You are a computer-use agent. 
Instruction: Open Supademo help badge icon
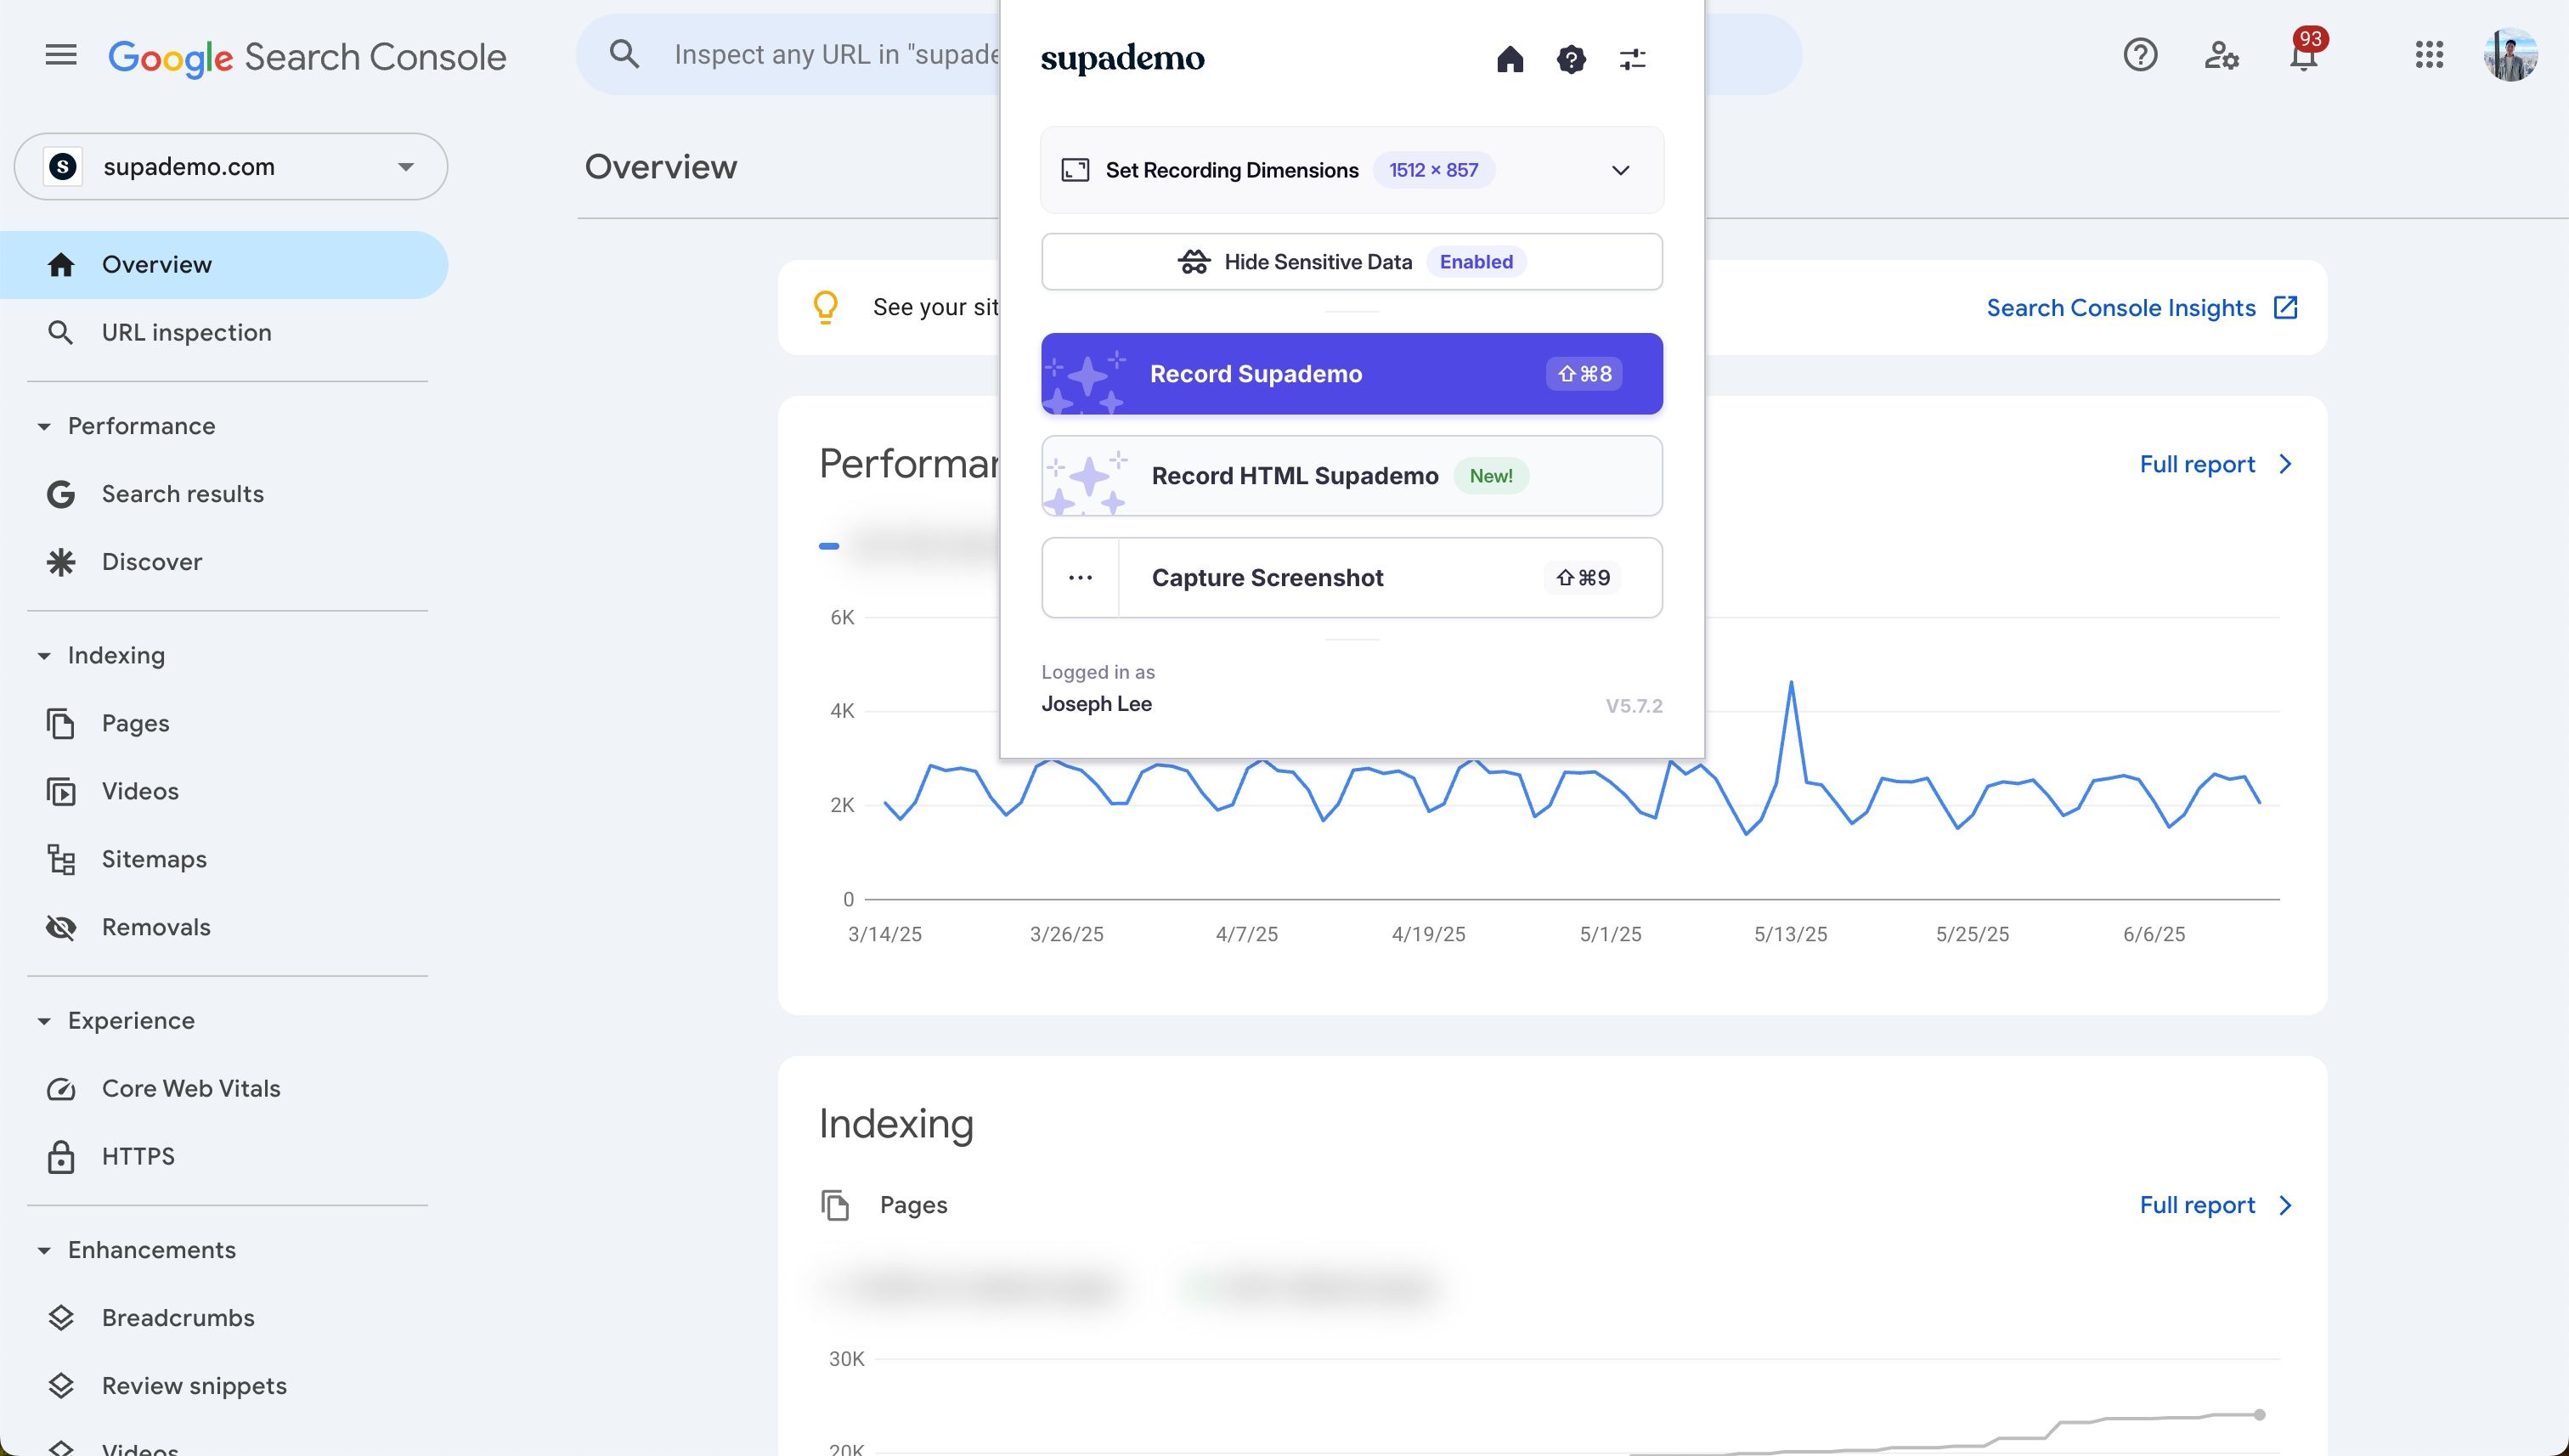(x=1571, y=59)
